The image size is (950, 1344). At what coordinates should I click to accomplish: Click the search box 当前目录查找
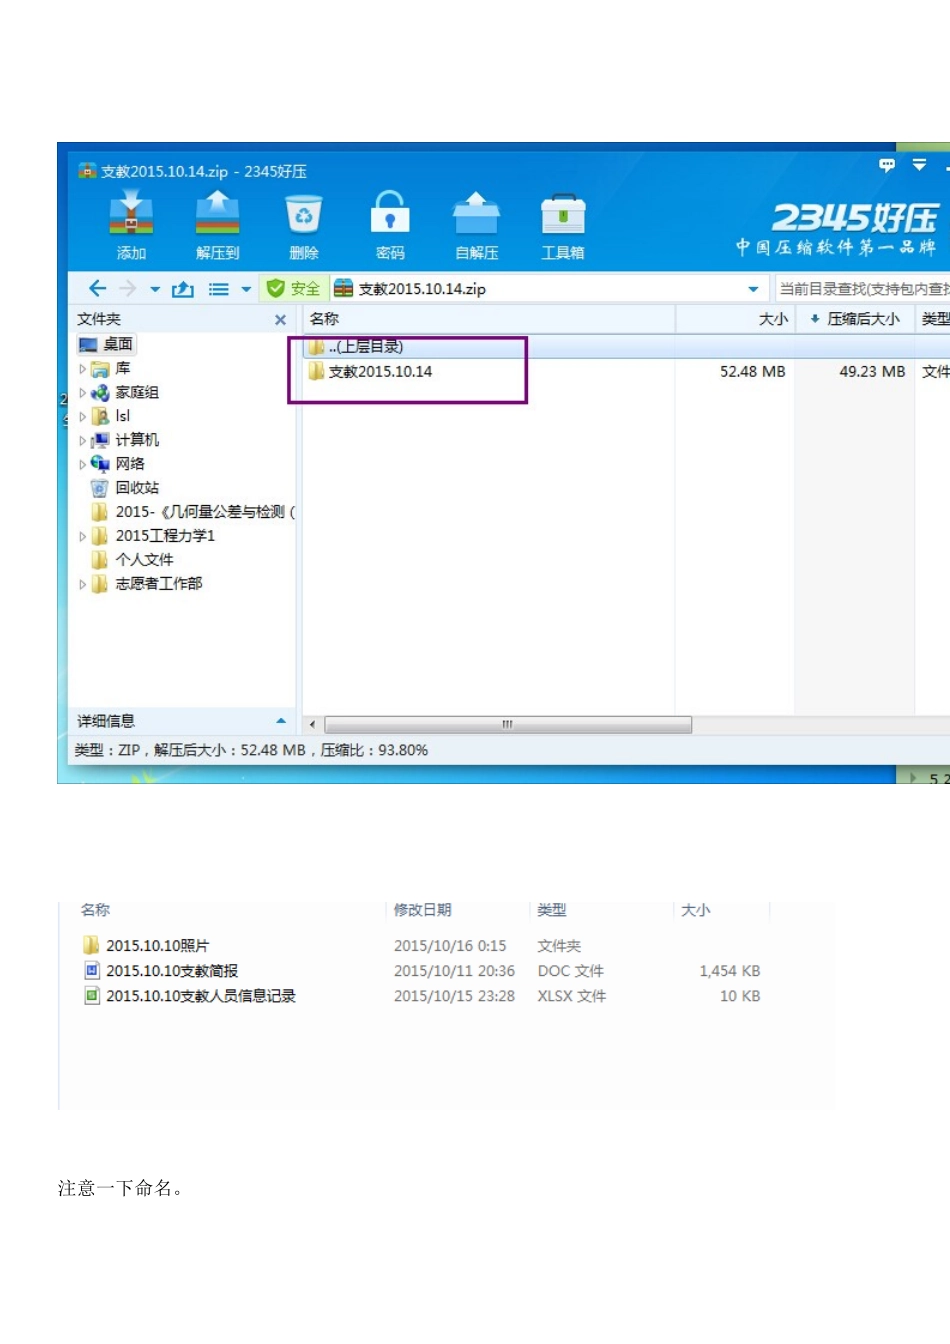(x=863, y=289)
